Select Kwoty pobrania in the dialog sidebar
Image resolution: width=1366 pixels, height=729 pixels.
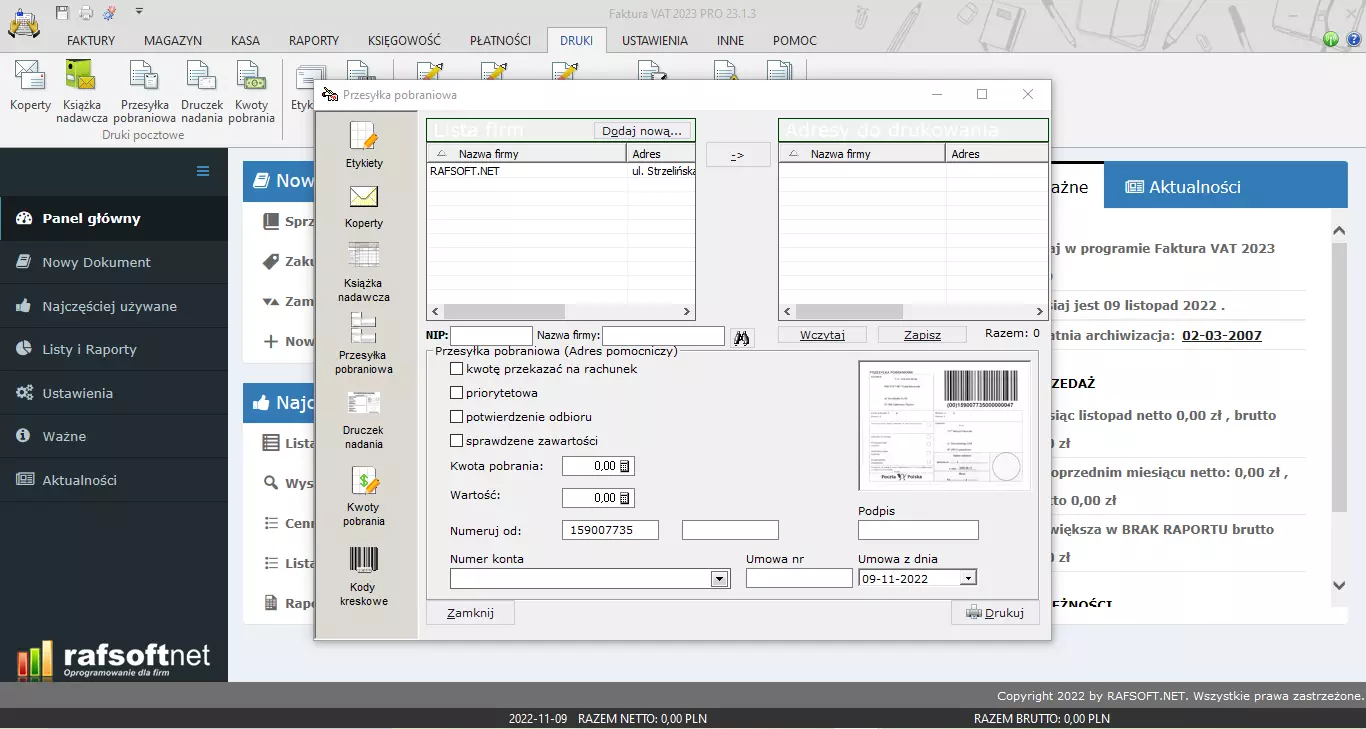pyautogui.click(x=364, y=495)
